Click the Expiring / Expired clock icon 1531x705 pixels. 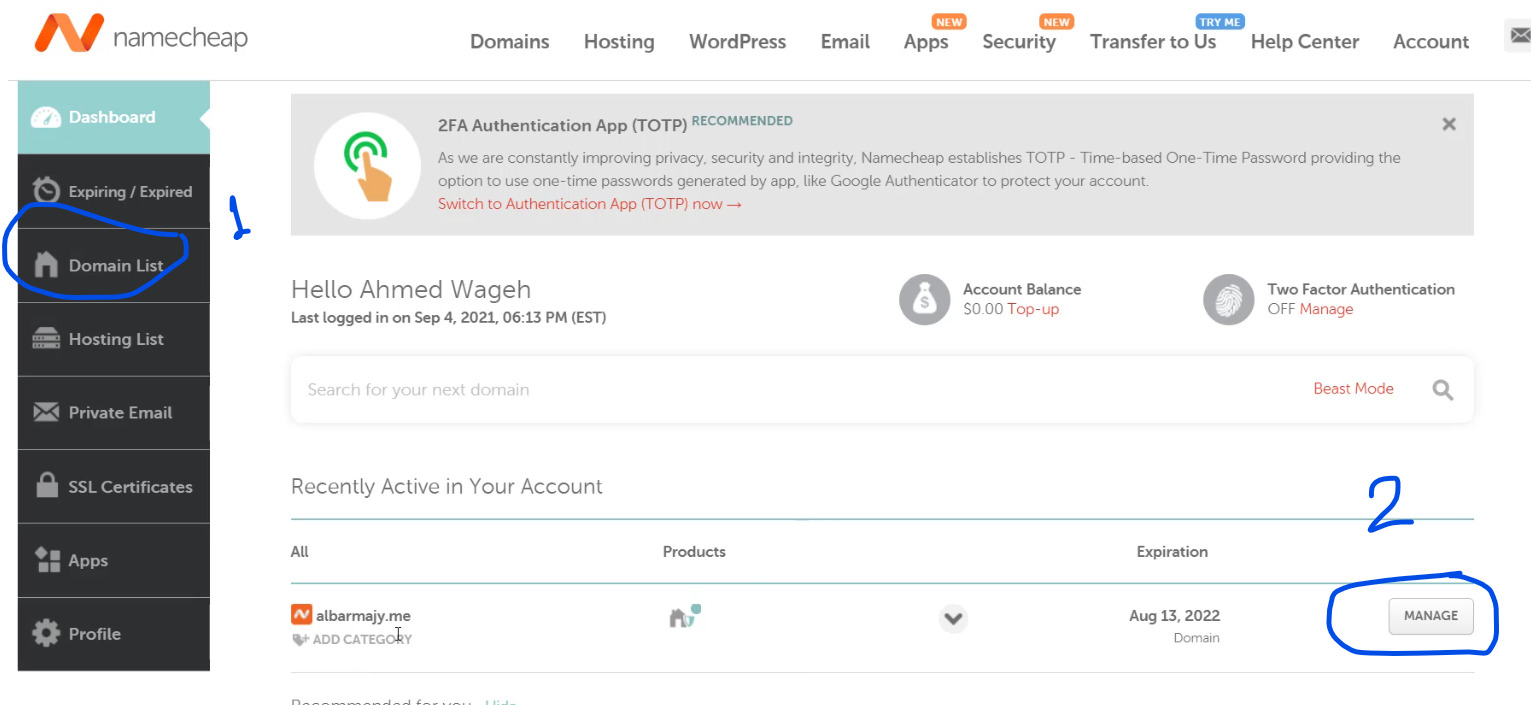[46, 191]
